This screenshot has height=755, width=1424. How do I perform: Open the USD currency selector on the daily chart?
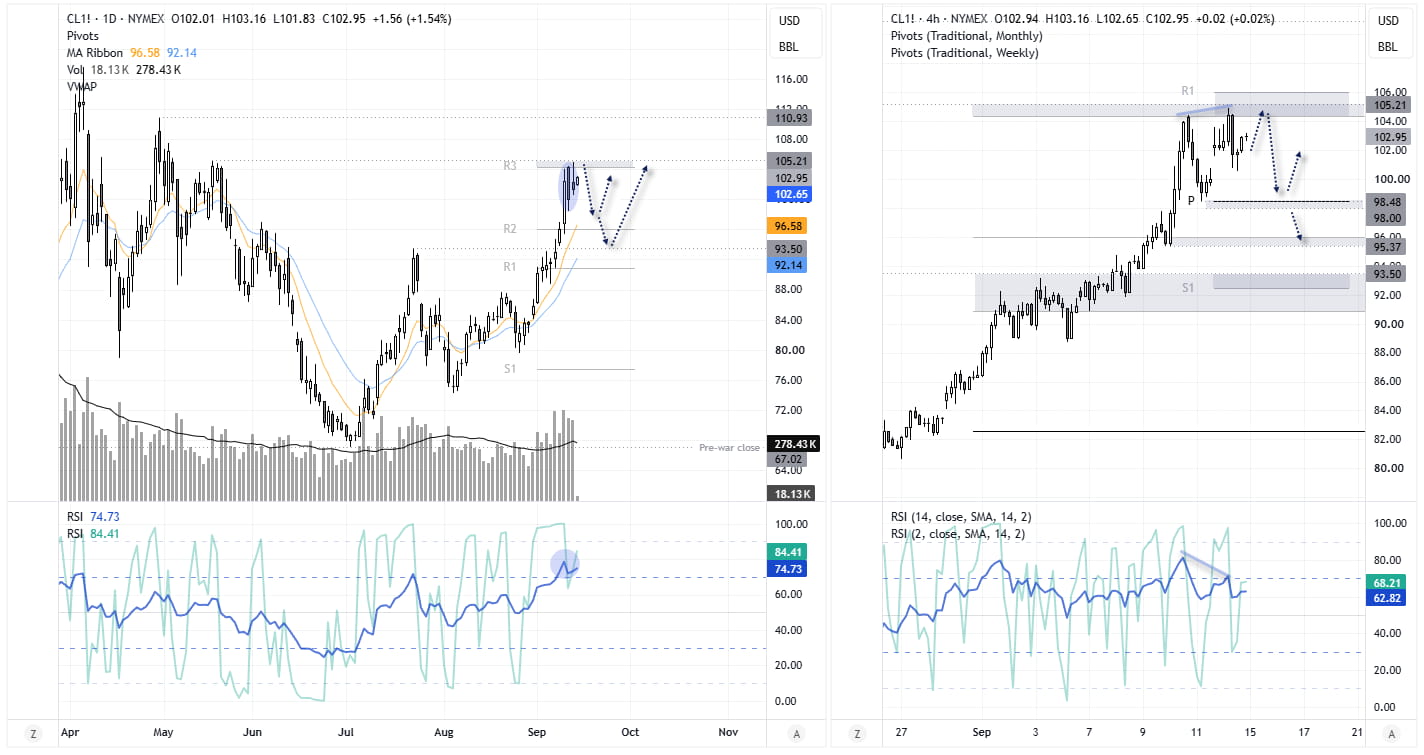[789, 21]
